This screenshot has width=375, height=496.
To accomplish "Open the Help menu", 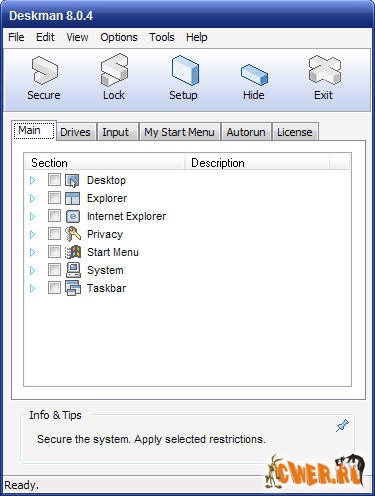I will [197, 37].
